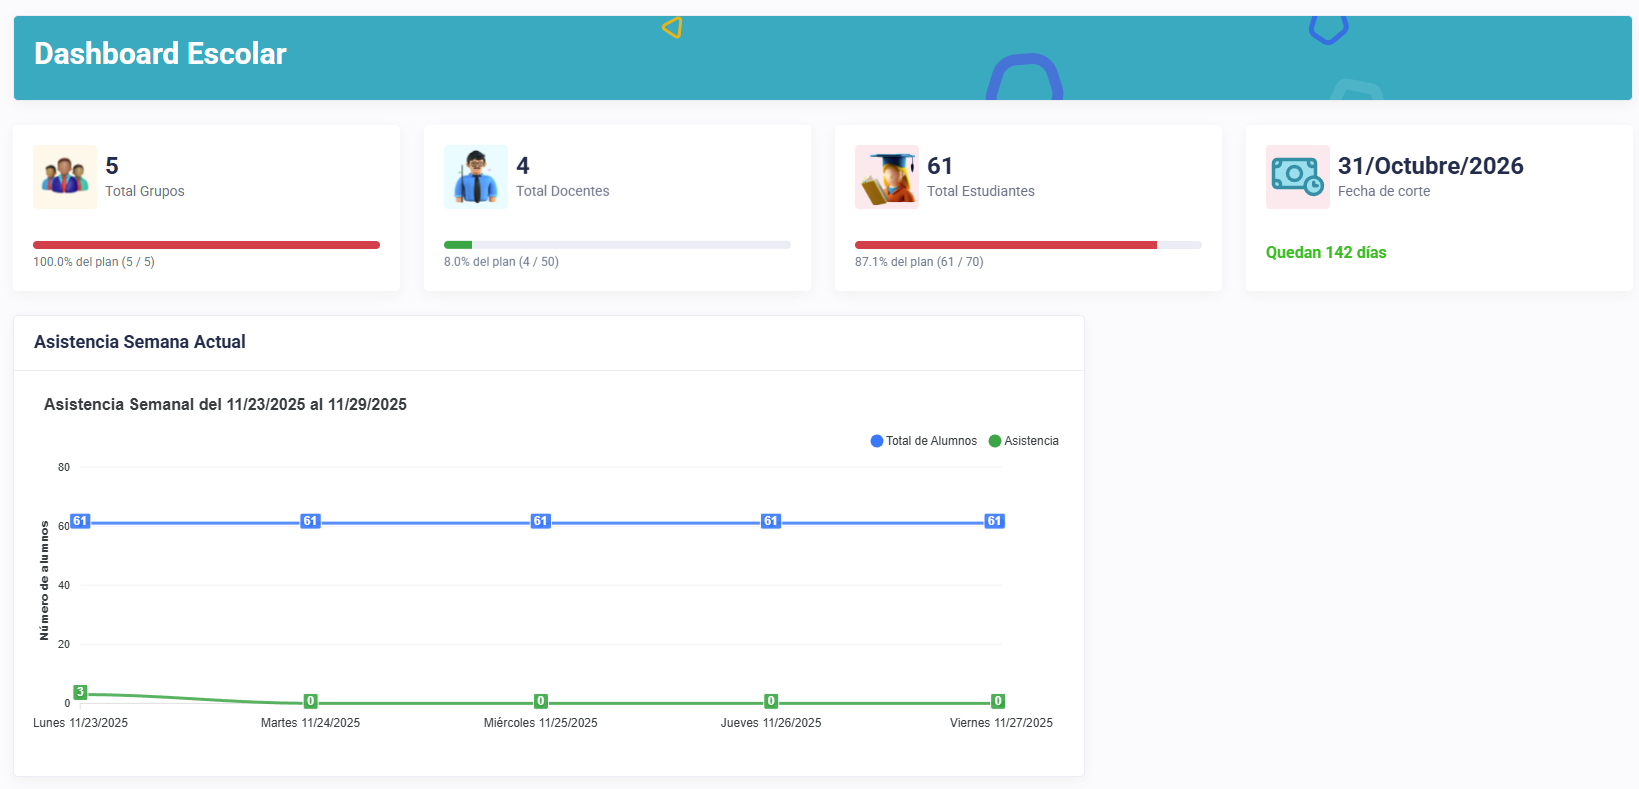Select the blue 61 point for Jueves
Image resolution: width=1639 pixels, height=789 pixels.
pyautogui.click(x=770, y=521)
